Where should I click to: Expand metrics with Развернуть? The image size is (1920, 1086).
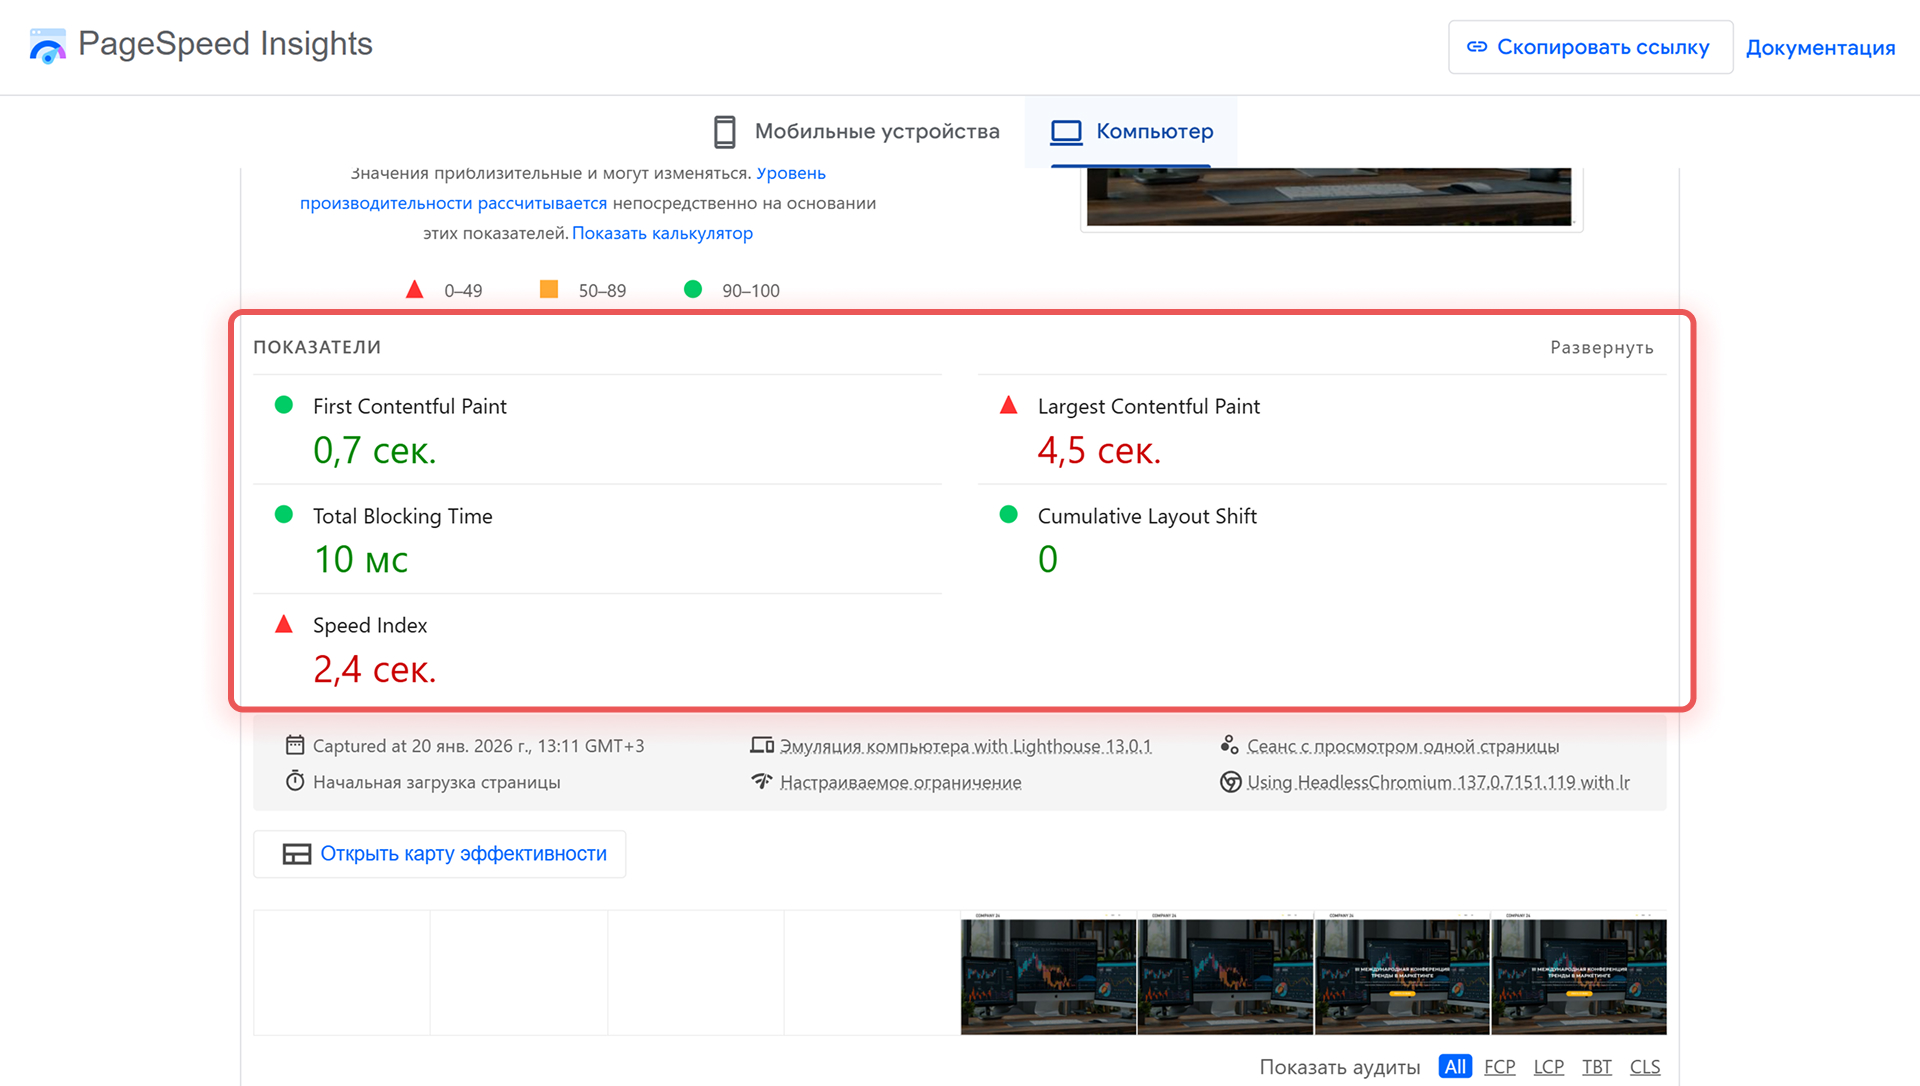tap(1601, 347)
